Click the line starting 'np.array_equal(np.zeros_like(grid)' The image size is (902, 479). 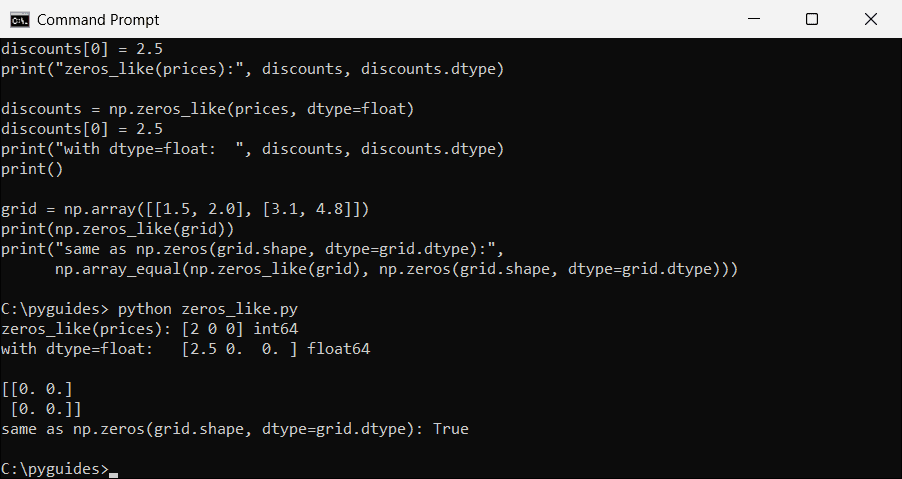[396, 269]
